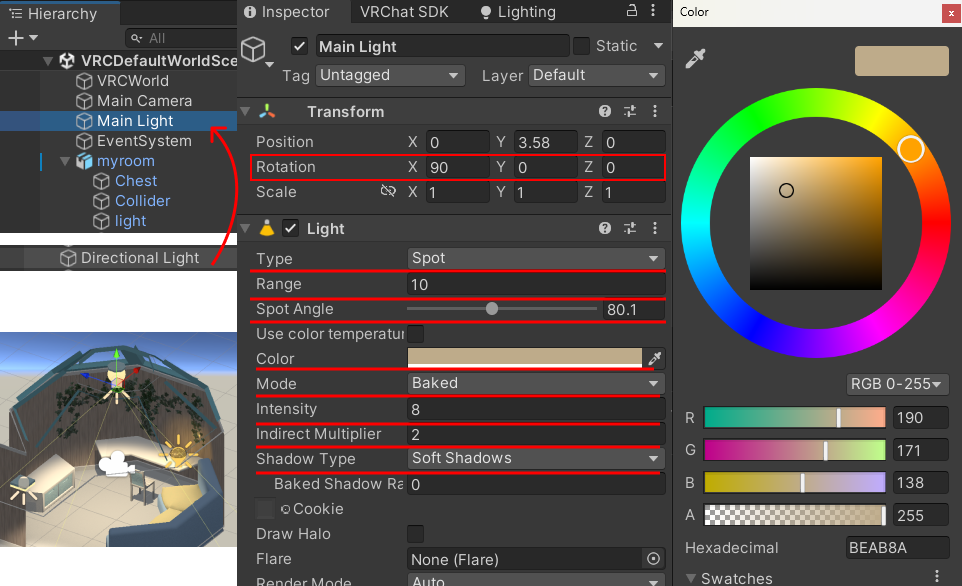The height and width of the screenshot is (586, 962).
Task: Toggle Draw Halo checkbox
Action: (x=415, y=534)
